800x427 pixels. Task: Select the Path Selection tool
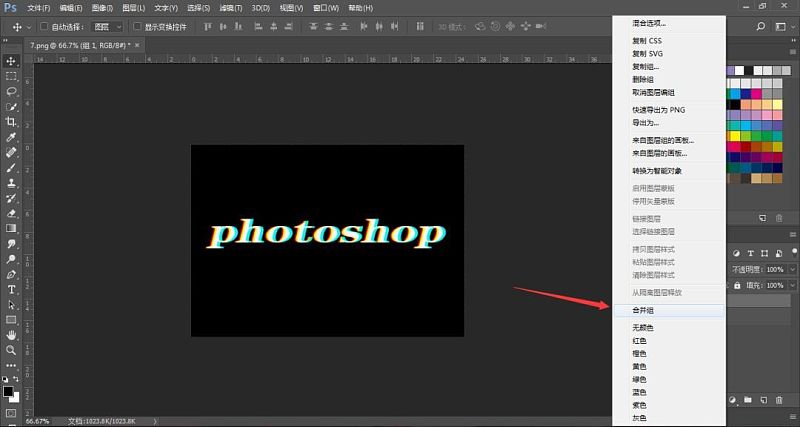click(11, 305)
